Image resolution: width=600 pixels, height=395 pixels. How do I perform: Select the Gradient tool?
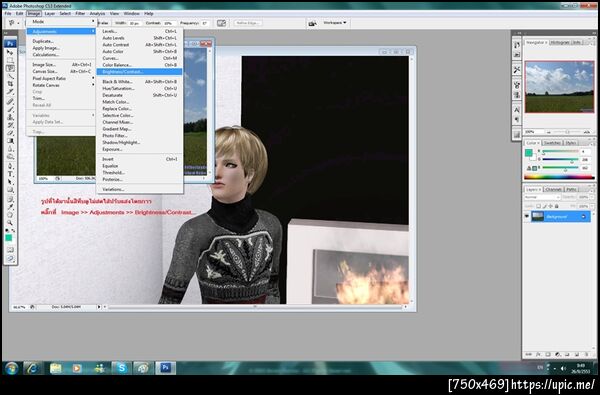pos(10,141)
